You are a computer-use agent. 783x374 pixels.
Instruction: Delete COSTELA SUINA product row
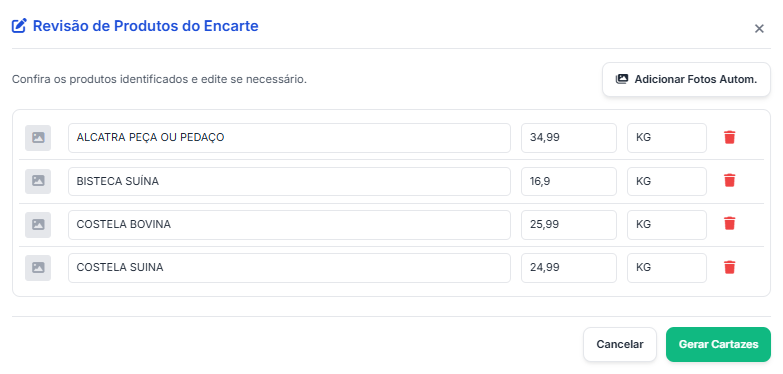tap(730, 267)
